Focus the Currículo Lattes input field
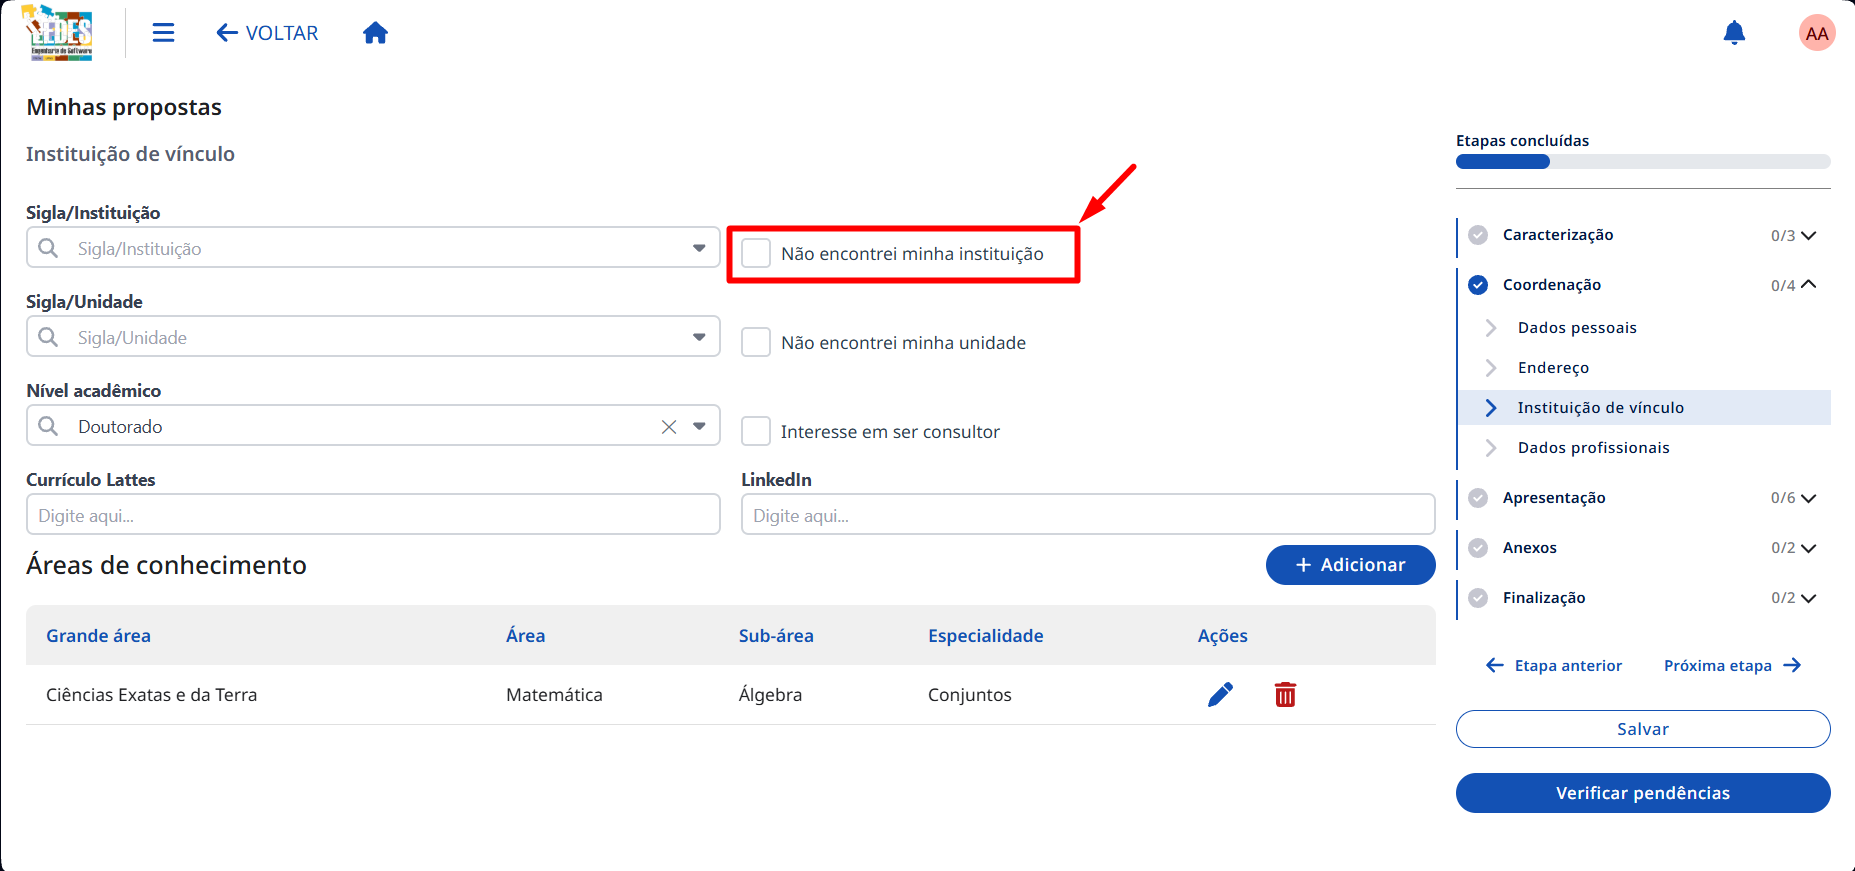The height and width of the screenshot is (871, 1855). pos(373,514)
